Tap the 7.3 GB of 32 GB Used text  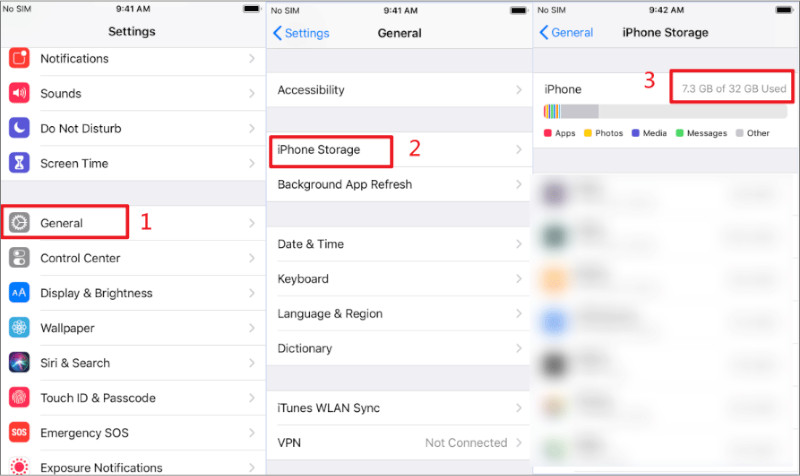[x=733, y=89]
